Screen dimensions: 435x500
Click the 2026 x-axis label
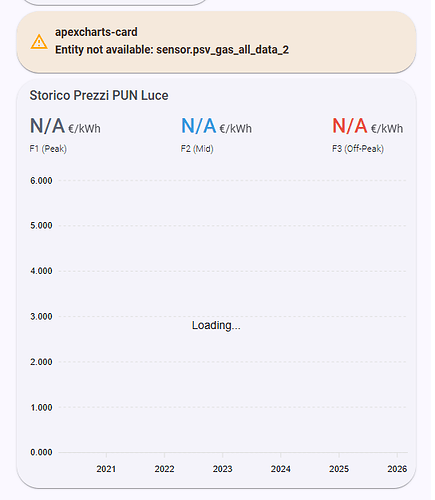coord(397,469)
